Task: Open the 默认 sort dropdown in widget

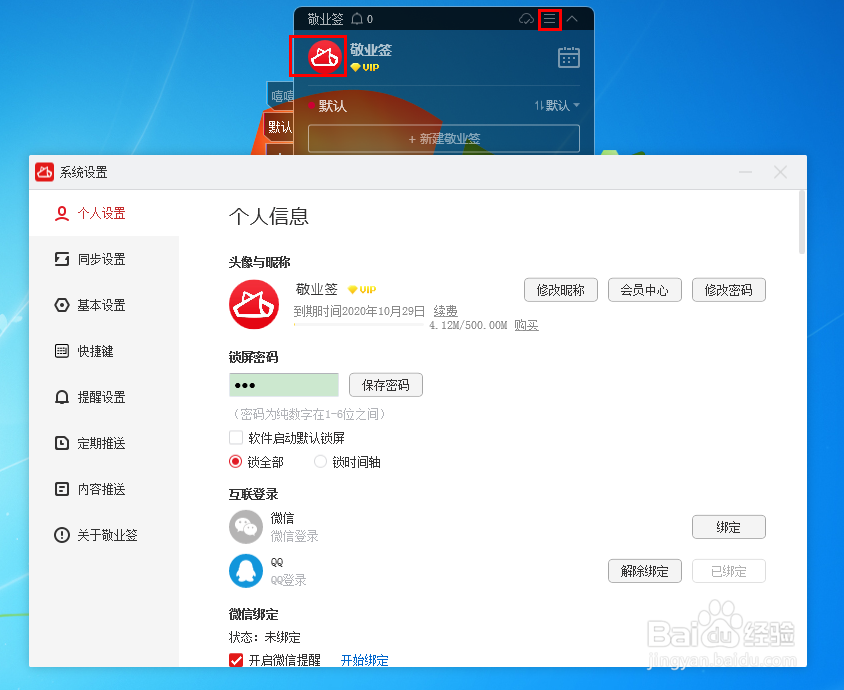Action: coord(557,105)
